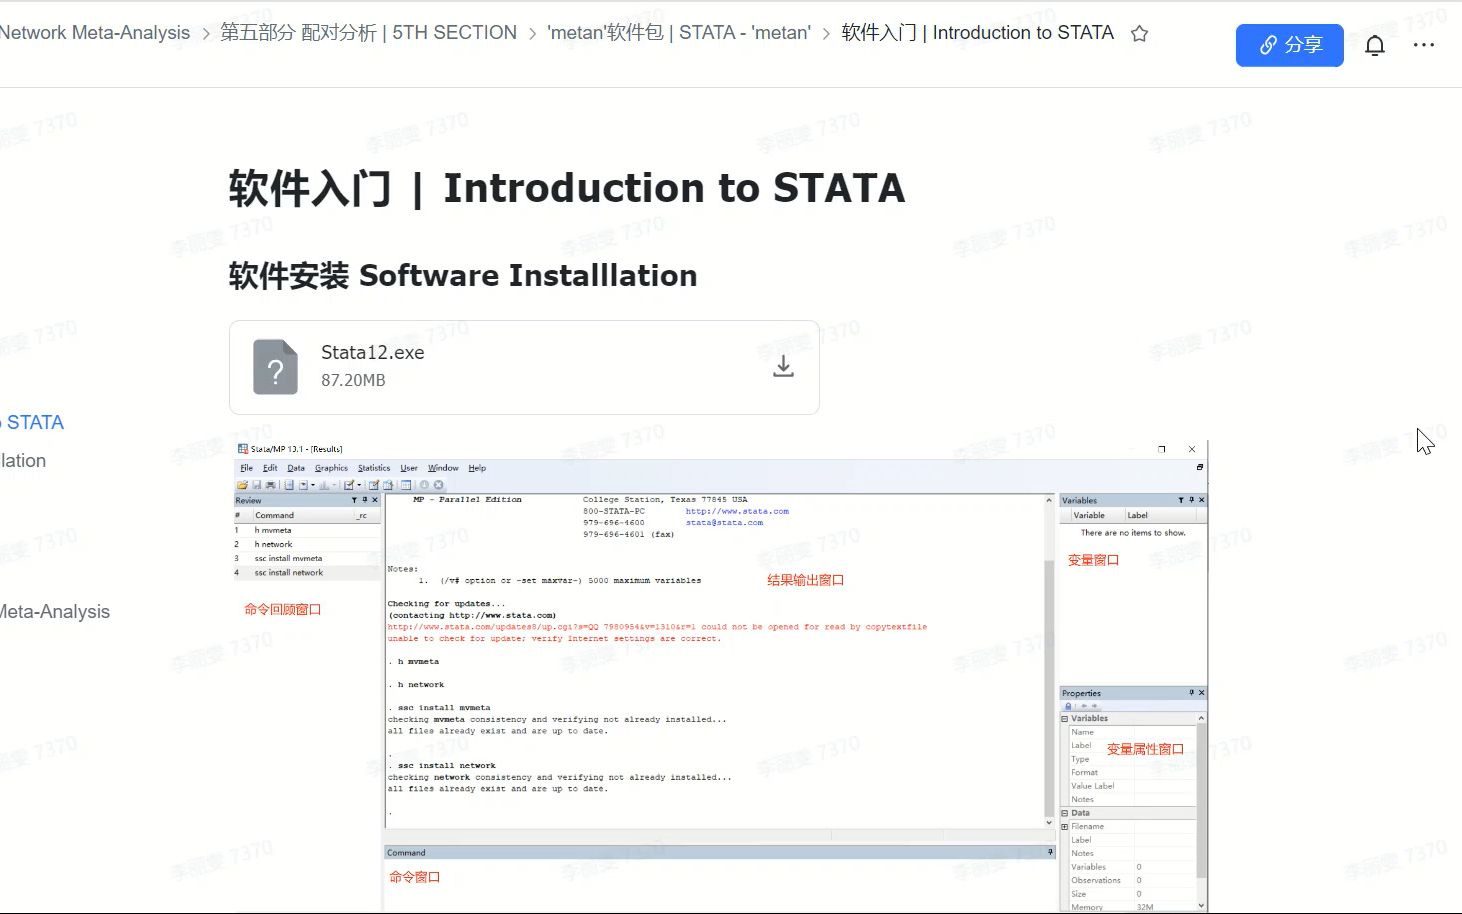The height and width of the screenshot is (914, 1462).
Task: Click the 变量窗口 red label
Action: tap(1093, 560)
